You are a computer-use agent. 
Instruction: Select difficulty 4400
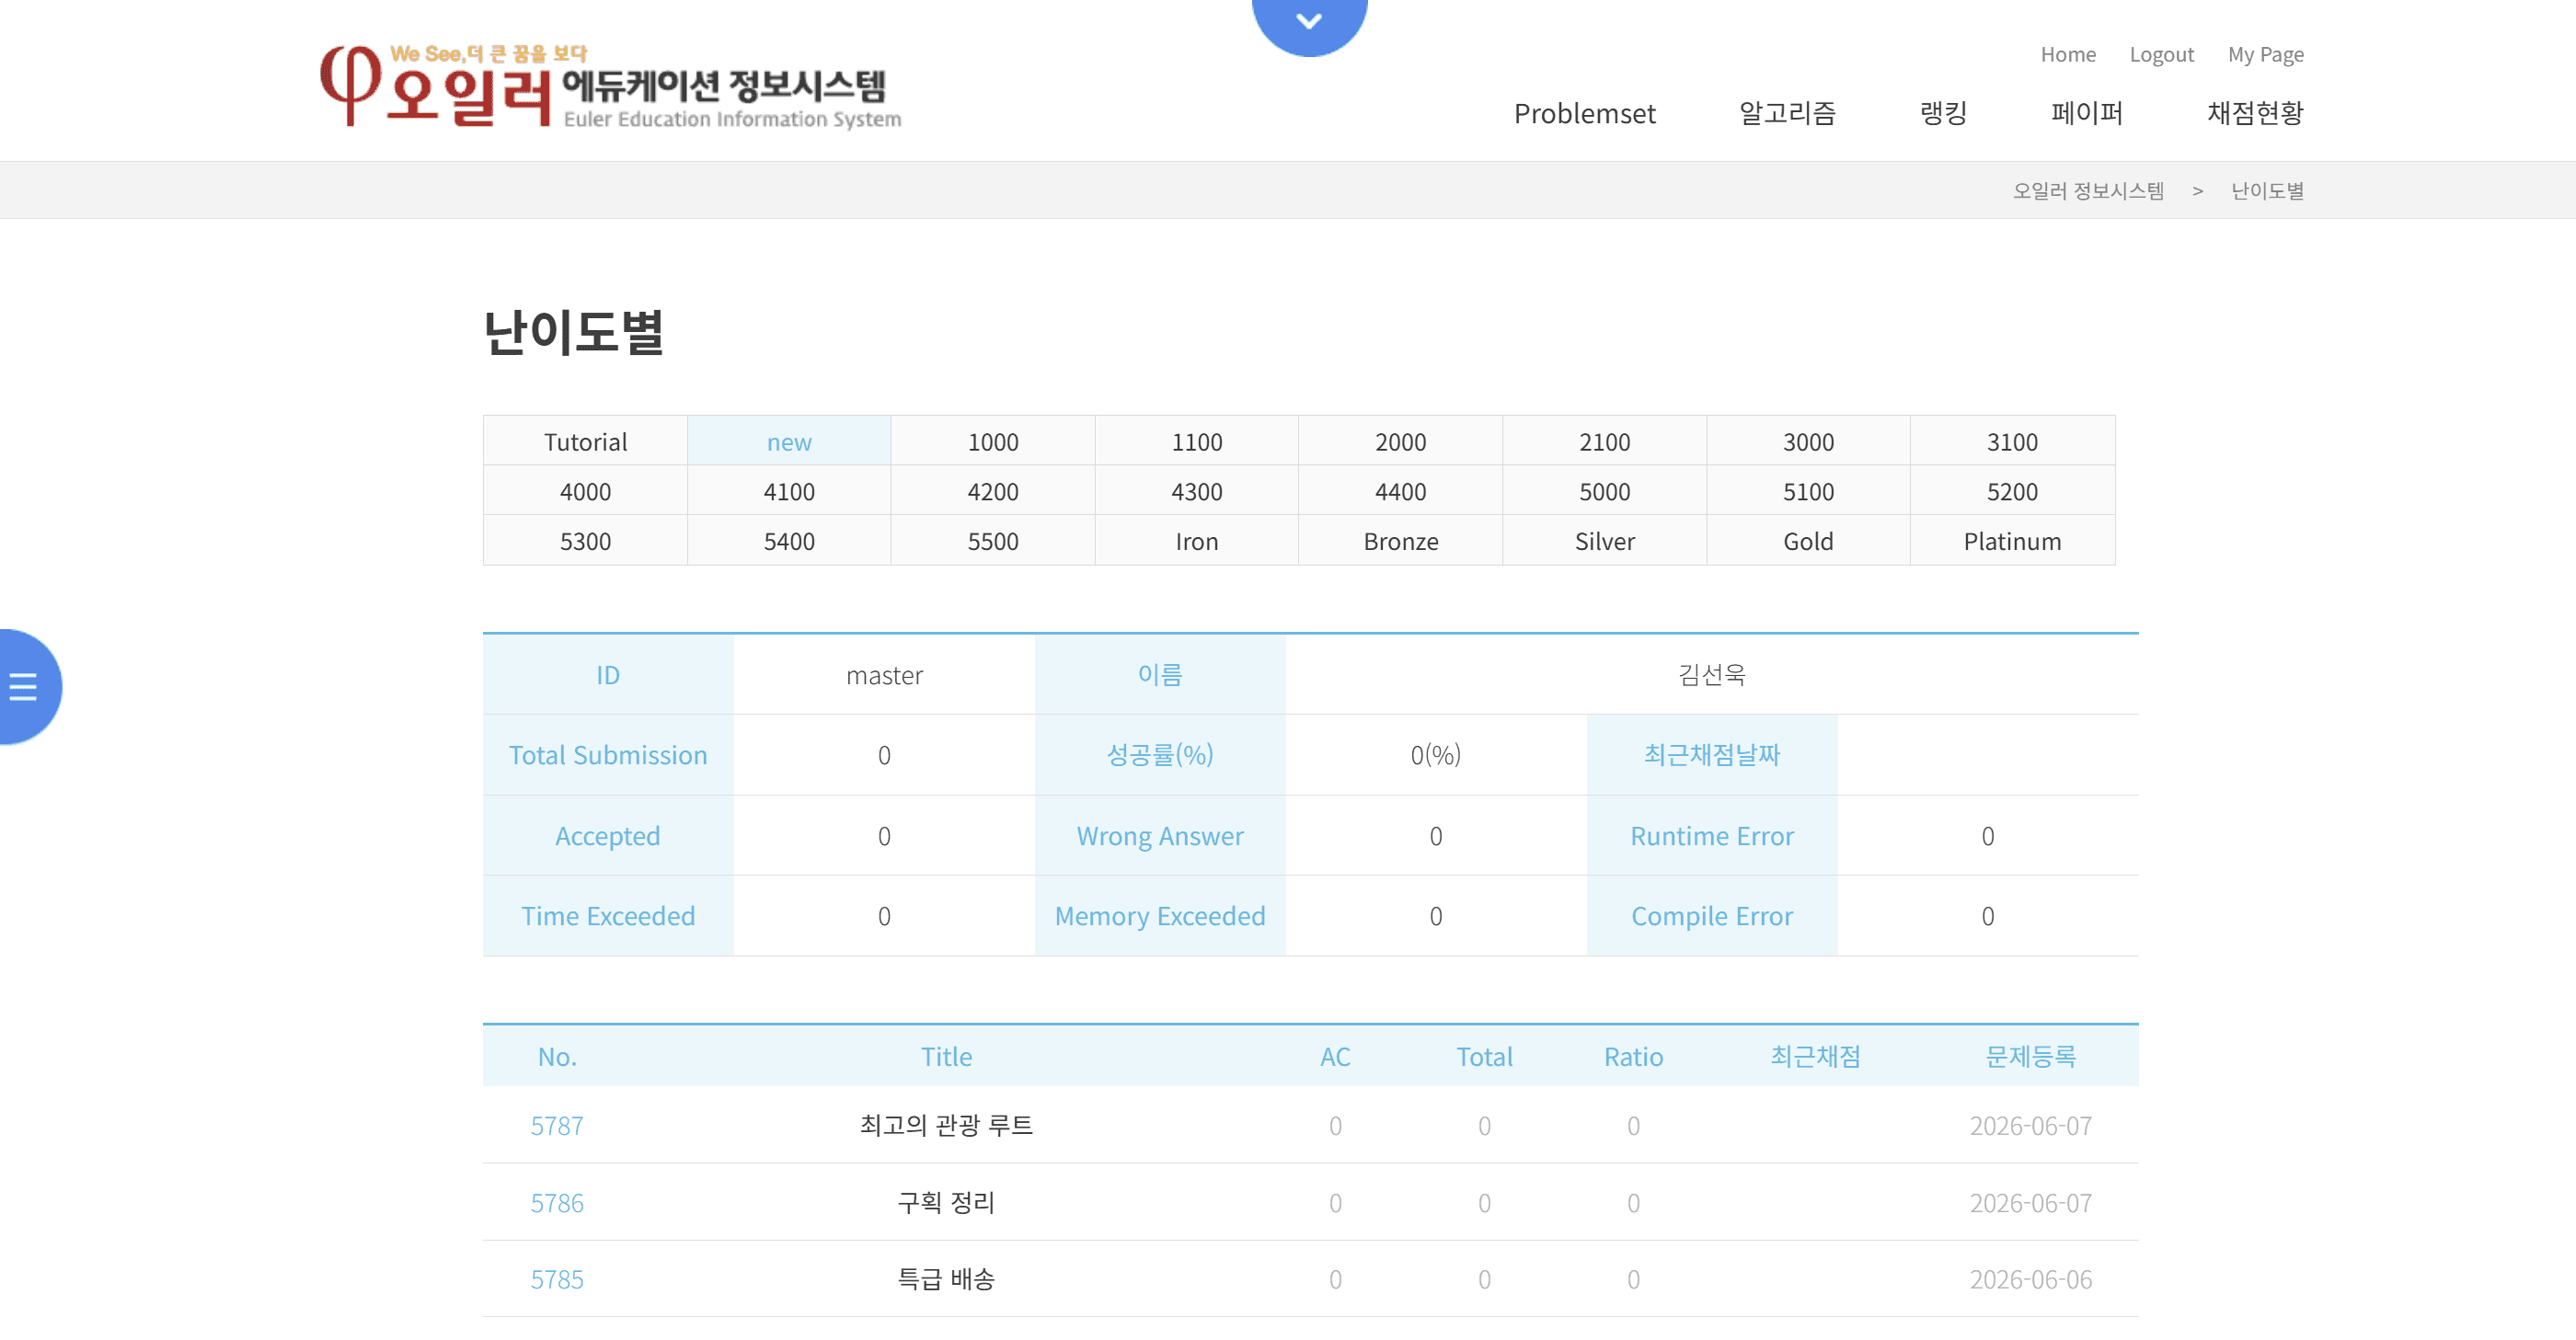point(1400,491)
